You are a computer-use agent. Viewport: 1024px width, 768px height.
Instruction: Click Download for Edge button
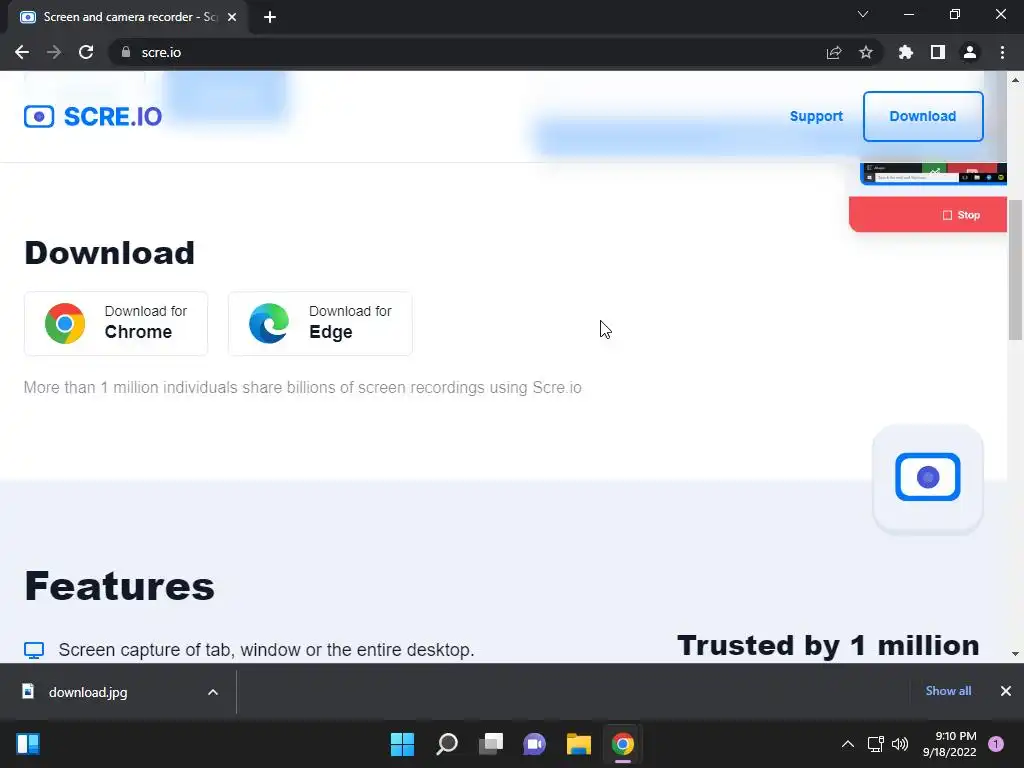(320, 323)
